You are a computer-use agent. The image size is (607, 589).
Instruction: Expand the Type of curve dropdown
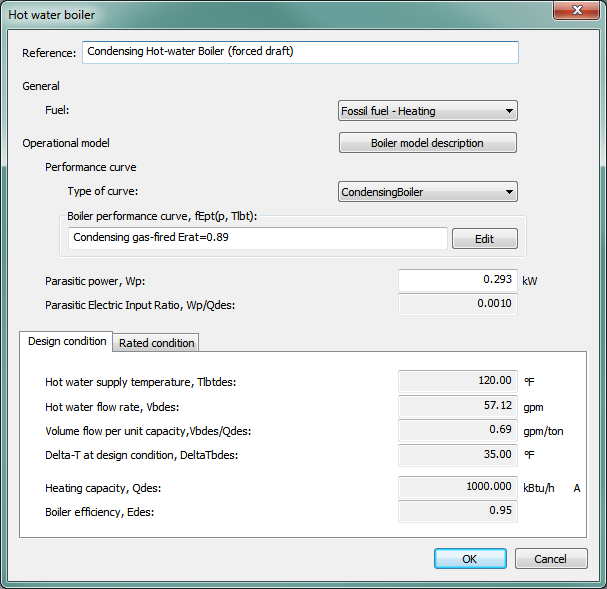(x=428, y=191)
